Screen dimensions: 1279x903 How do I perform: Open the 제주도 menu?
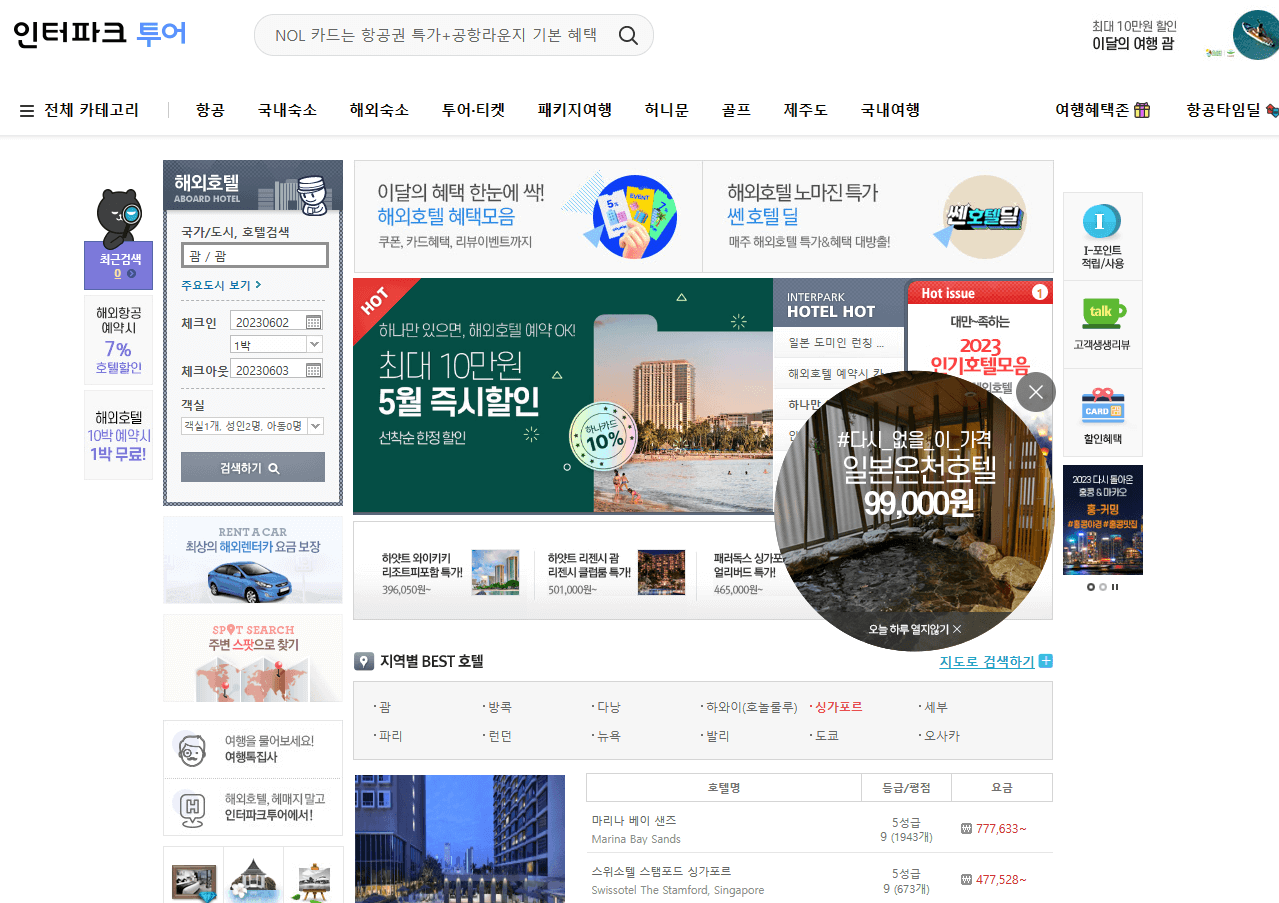[806, 110]
